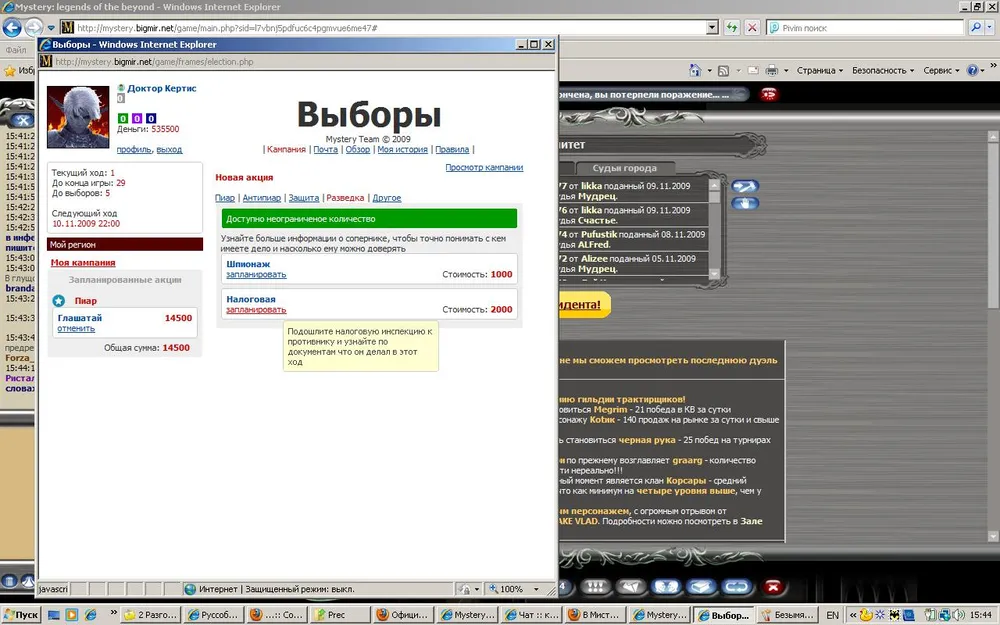Screen dimensions: 1000x625
Task: Click отменить under Глашатай action
Action: 76,328
